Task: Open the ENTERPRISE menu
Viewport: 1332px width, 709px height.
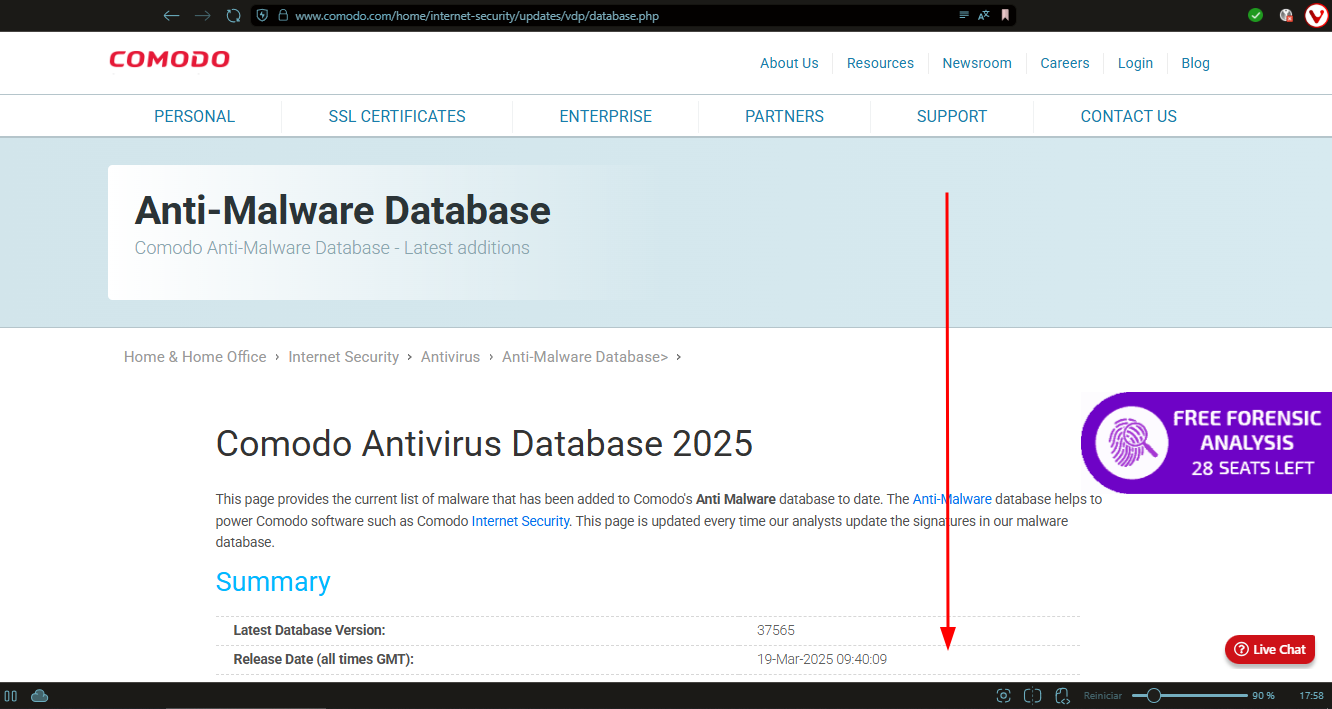Action: tap(605, 116)
